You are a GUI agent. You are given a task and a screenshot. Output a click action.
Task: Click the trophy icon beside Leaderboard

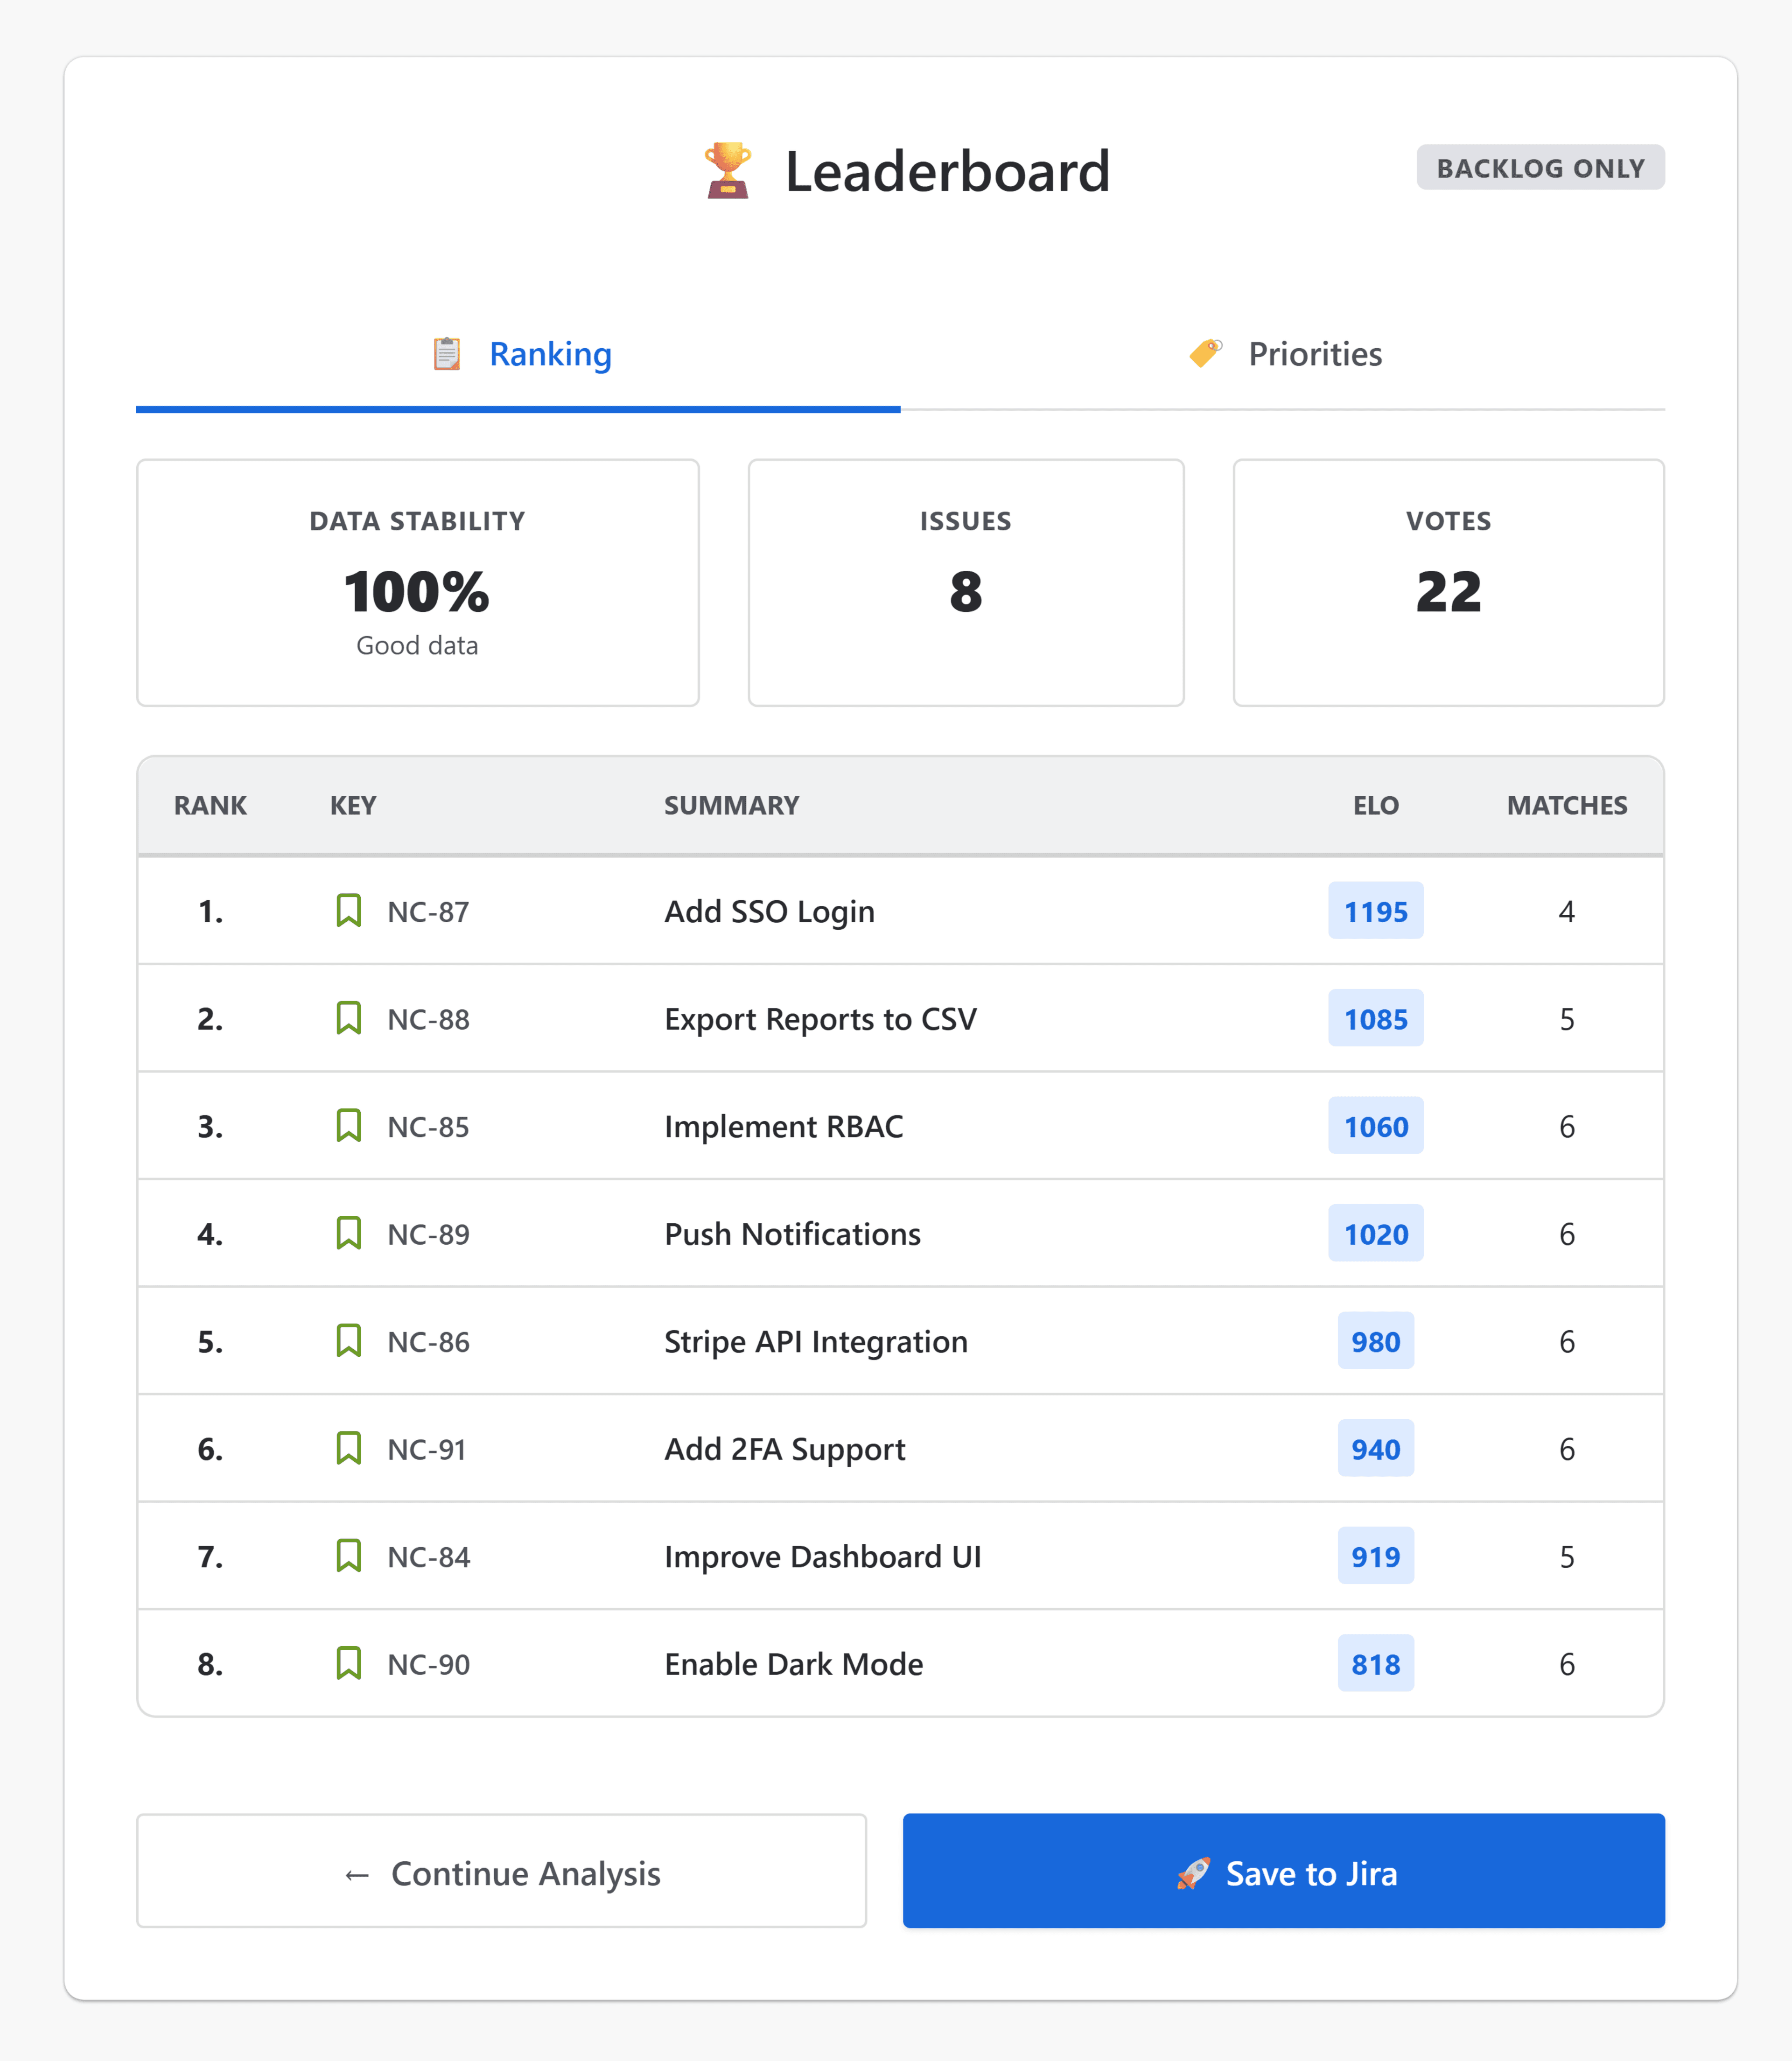(x=728, y=171)
